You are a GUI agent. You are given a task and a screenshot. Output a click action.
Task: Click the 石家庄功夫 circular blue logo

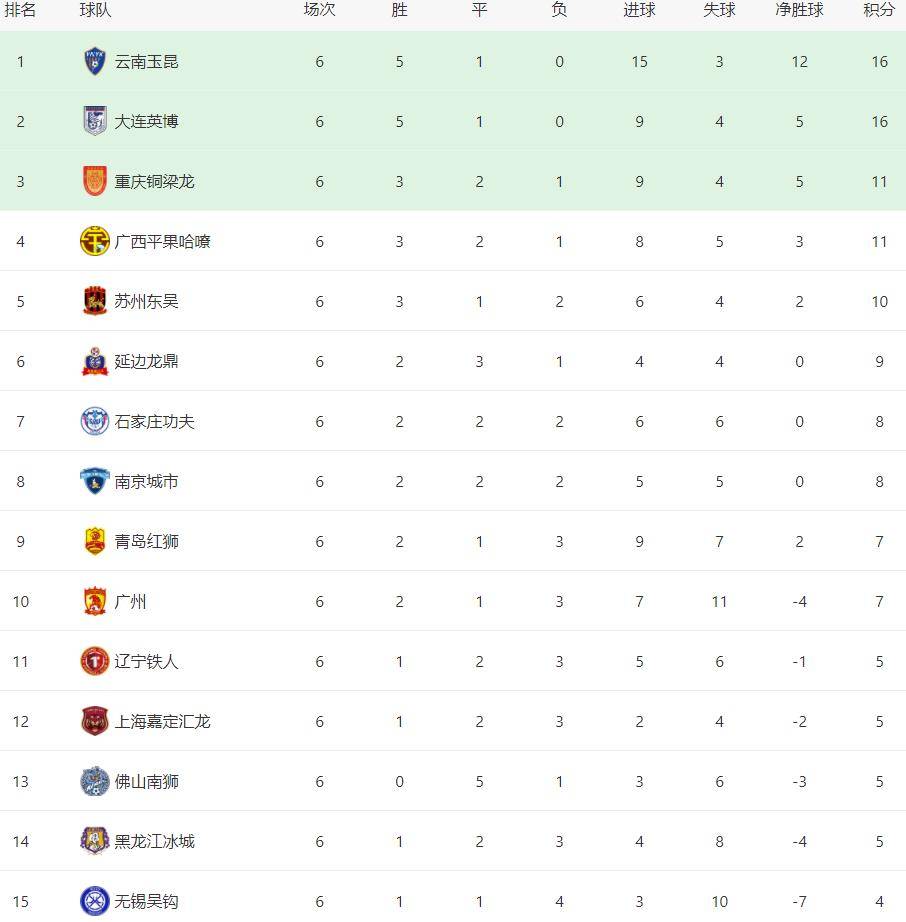coord(95,421)
